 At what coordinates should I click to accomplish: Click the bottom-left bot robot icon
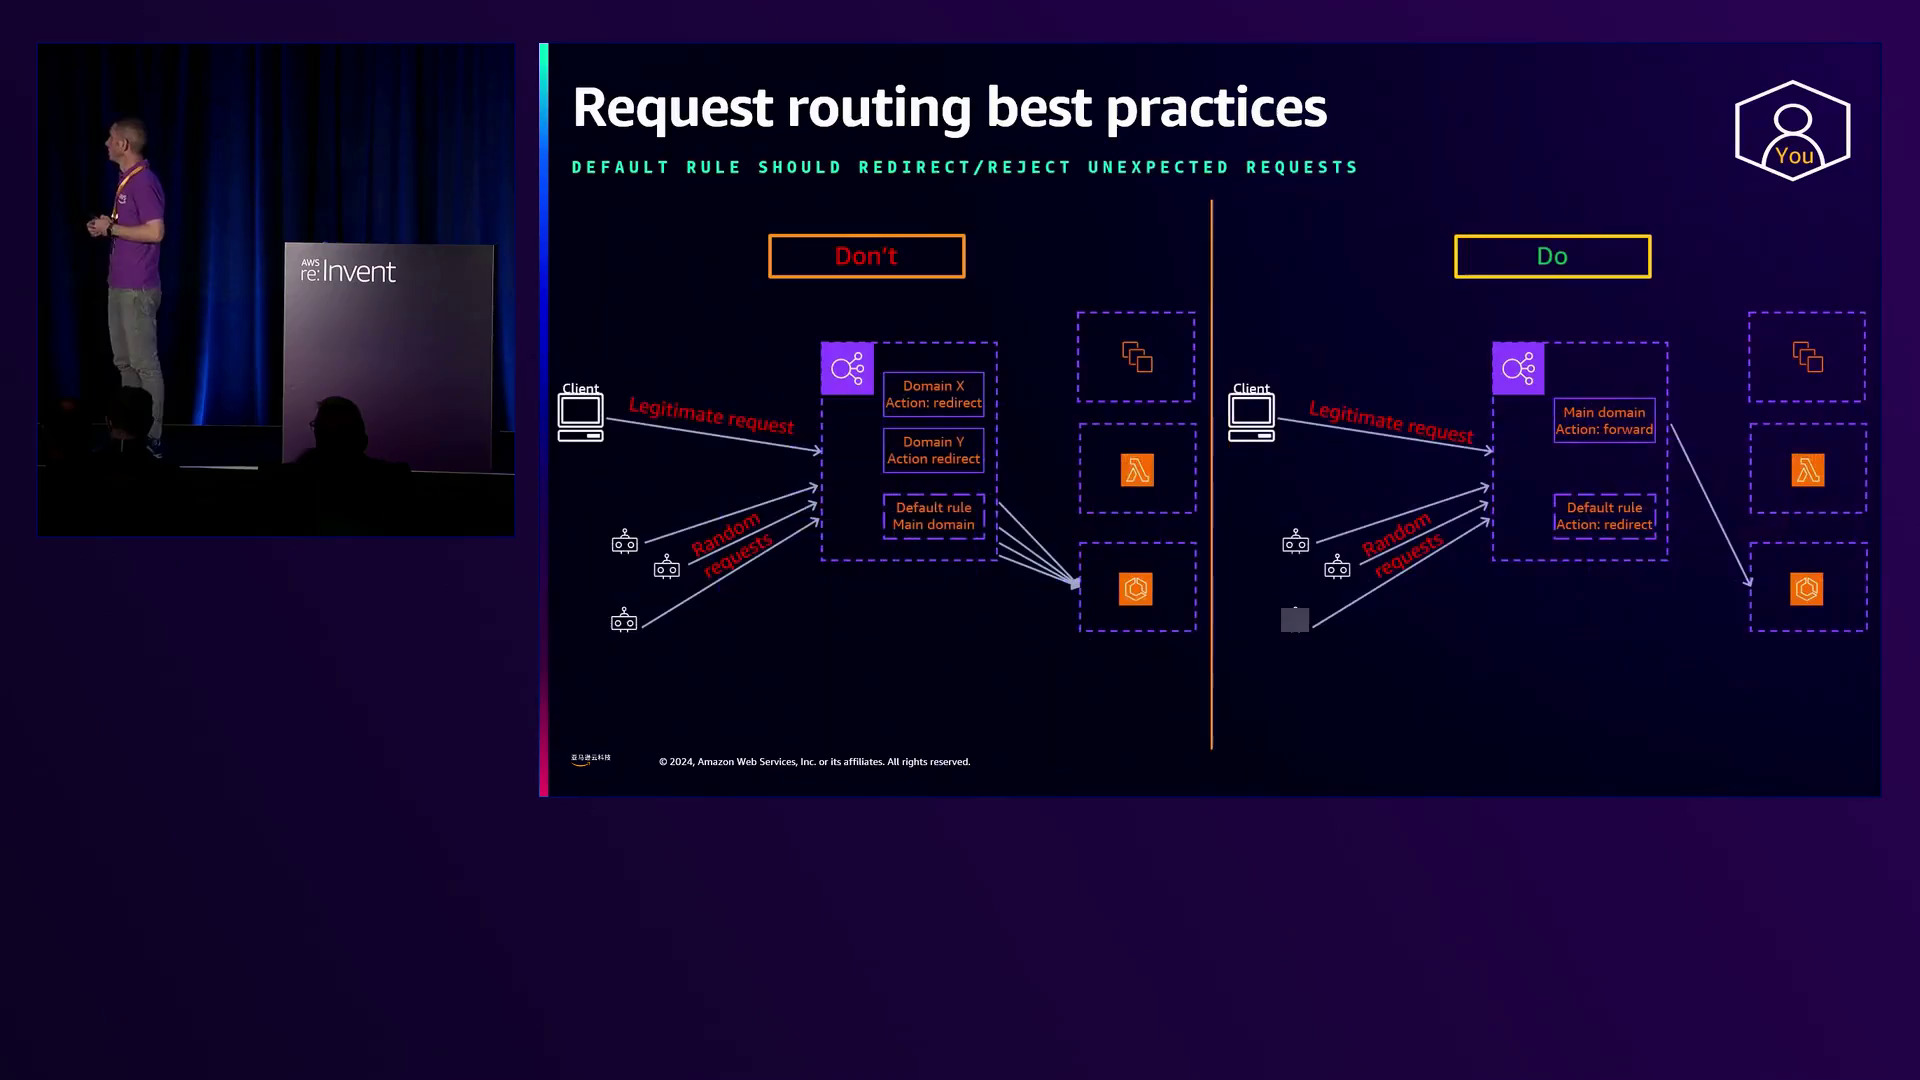click(624, 620)
